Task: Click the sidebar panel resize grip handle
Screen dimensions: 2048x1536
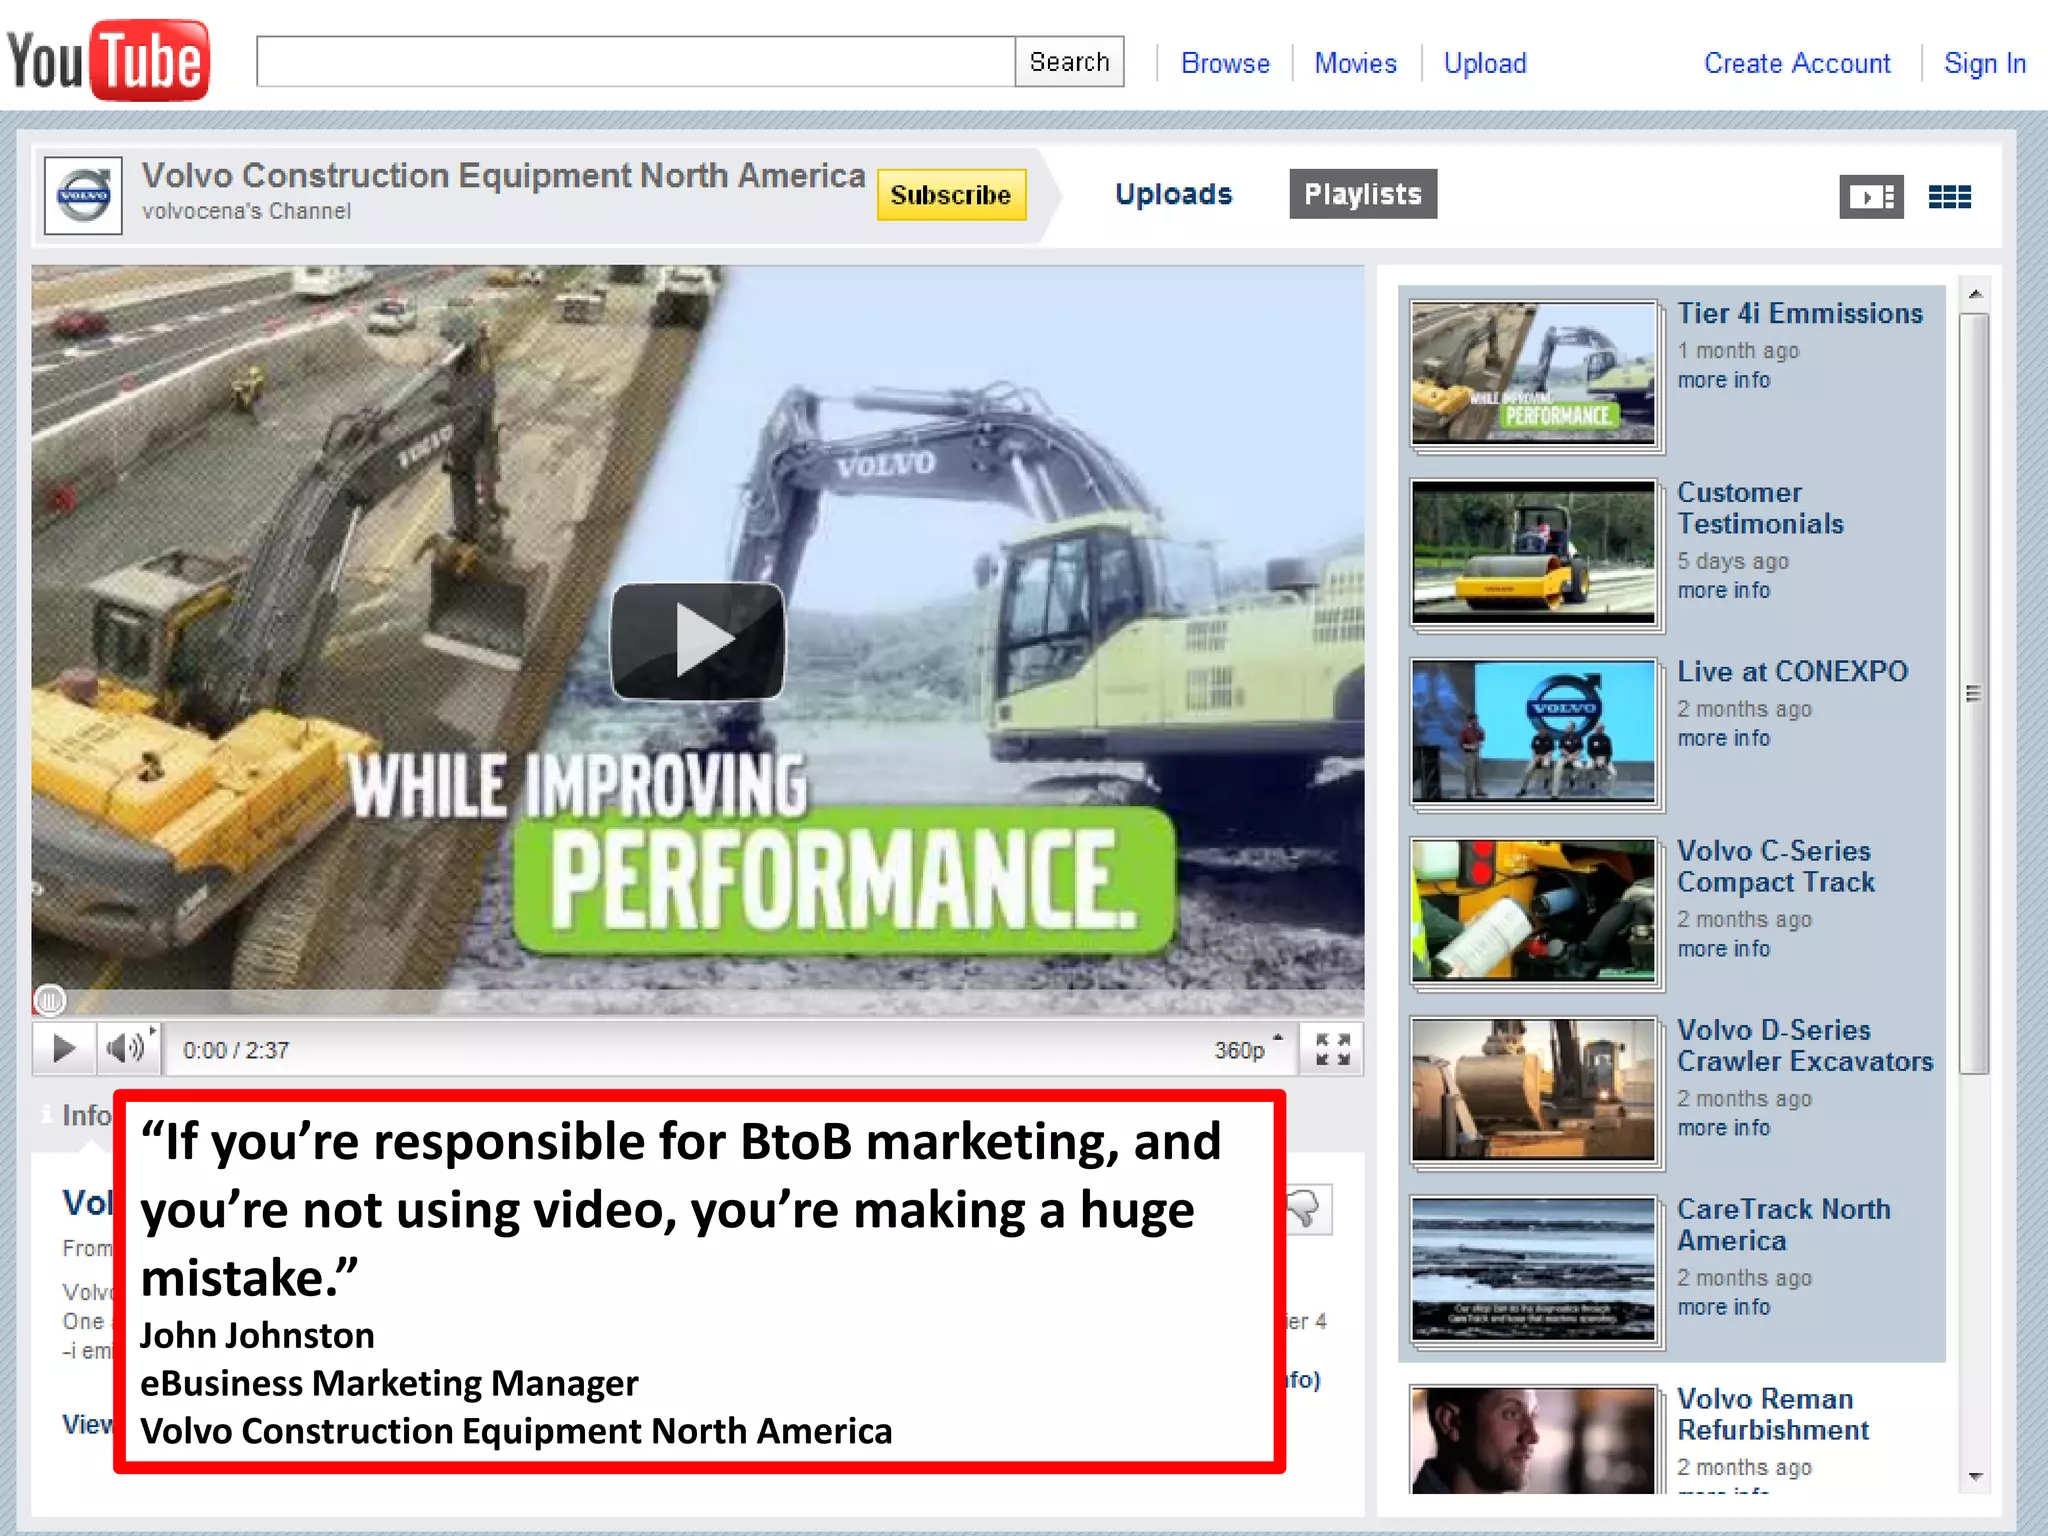Action: click(1973, 694)
